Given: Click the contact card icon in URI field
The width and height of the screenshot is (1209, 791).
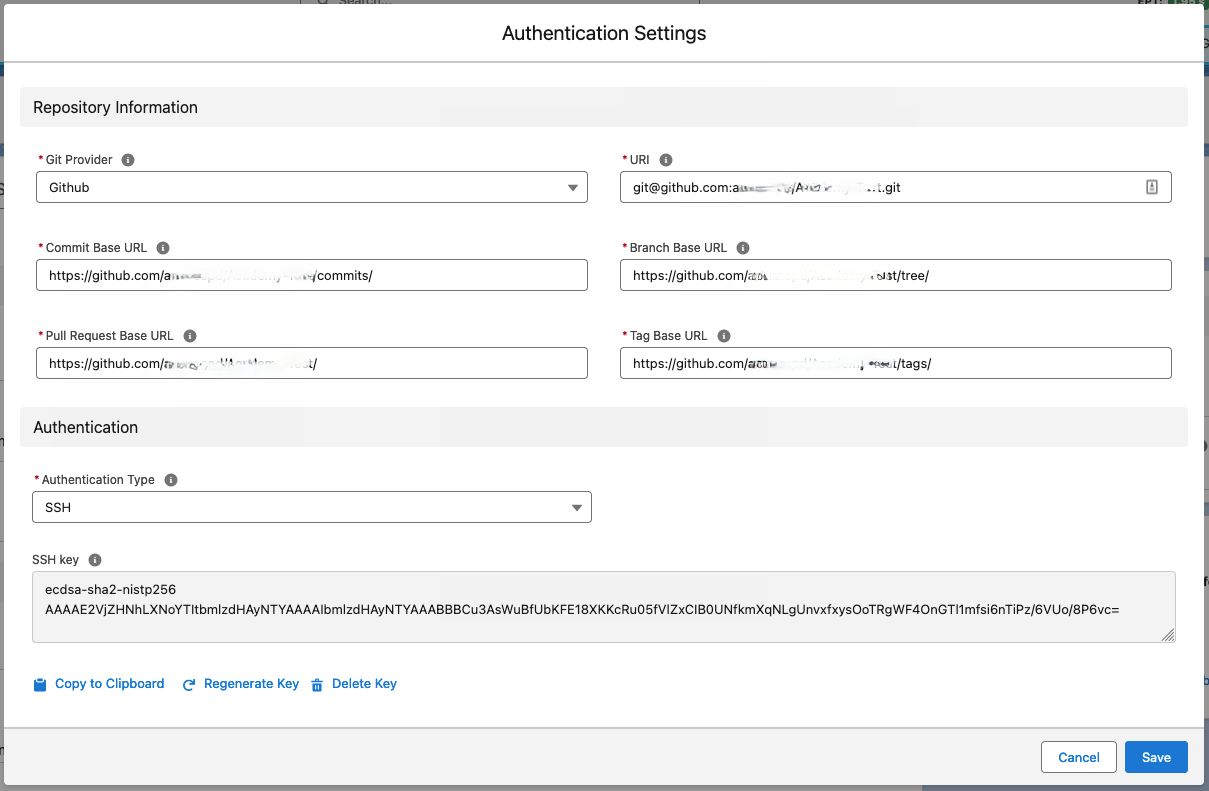Looking at the screenshot, I should click(1151, 187).
